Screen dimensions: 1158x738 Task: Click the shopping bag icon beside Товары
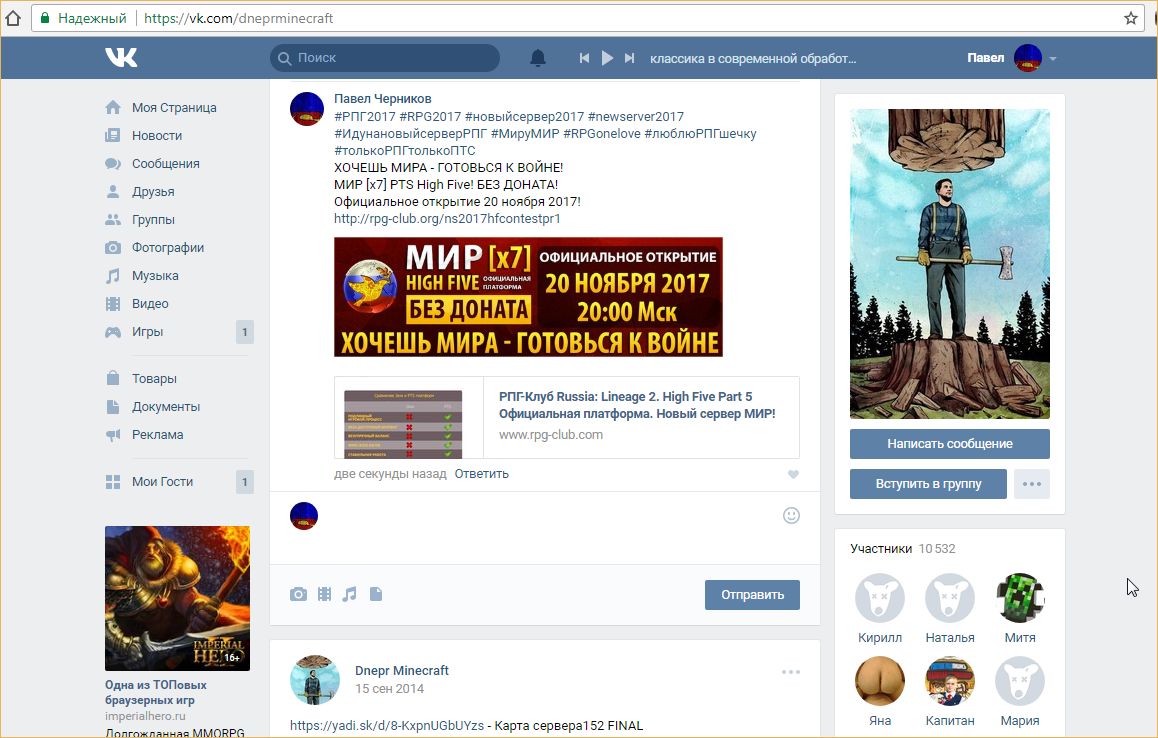pos(113,378)
